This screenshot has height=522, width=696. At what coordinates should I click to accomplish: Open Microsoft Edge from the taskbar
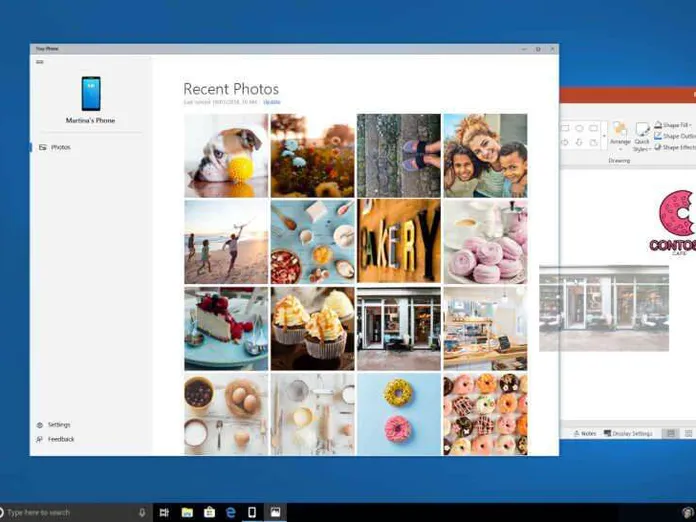coord(230,512)
